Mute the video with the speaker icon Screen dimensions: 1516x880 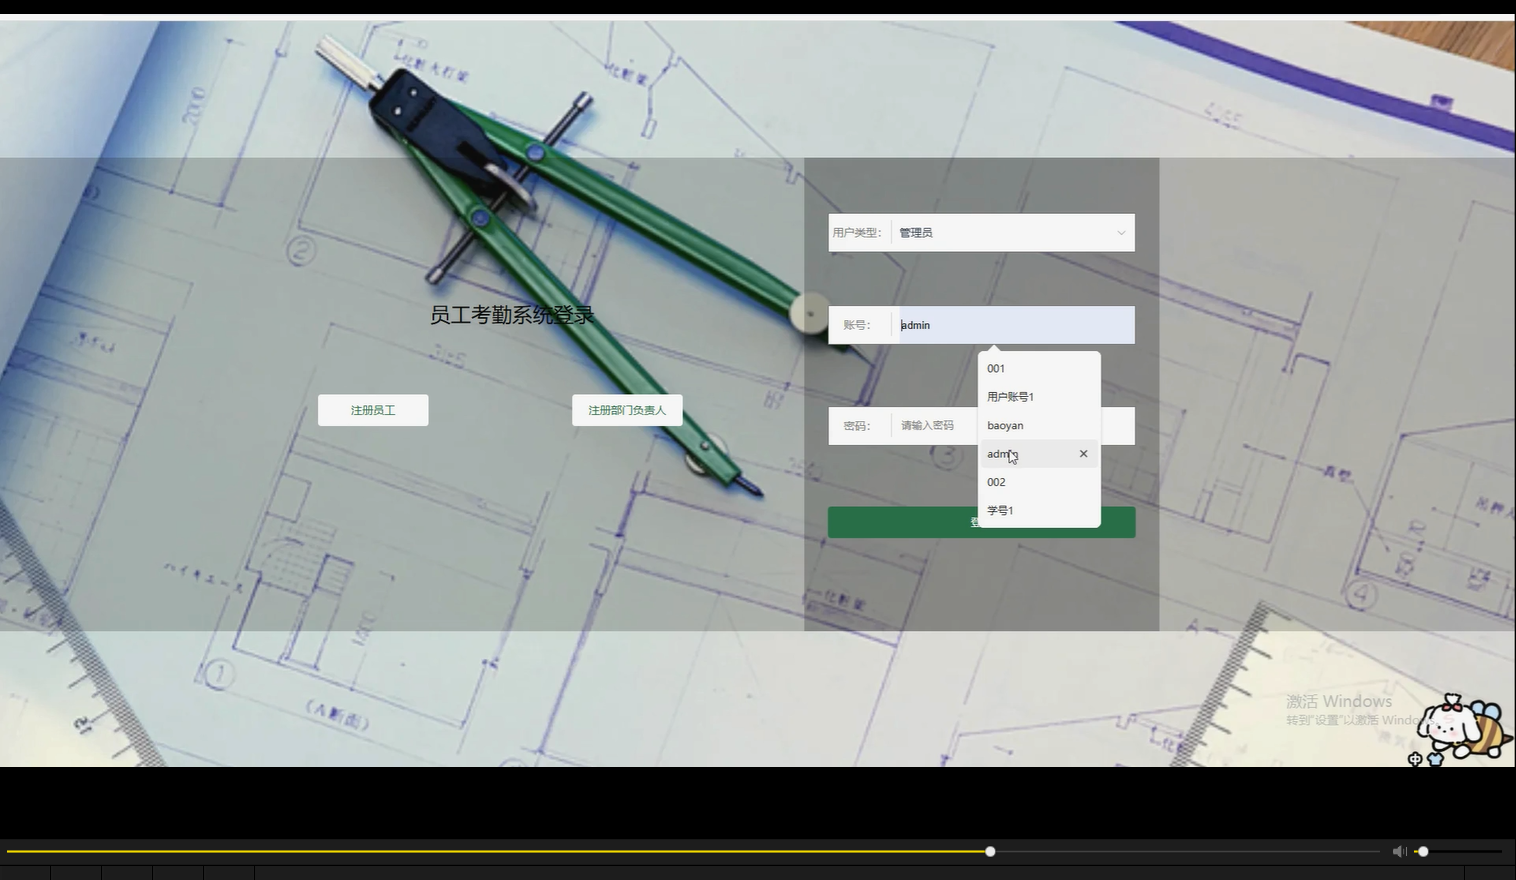pos(1399,851)
